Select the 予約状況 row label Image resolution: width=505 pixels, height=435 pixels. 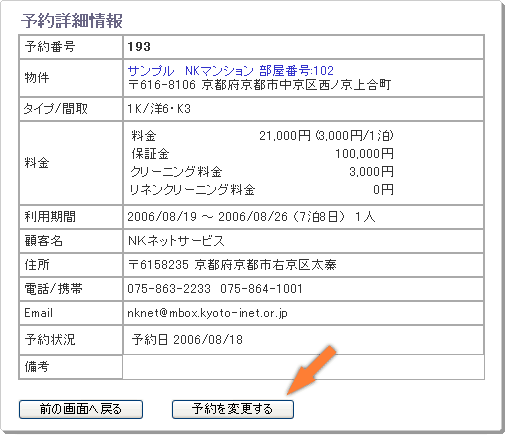[50, 340]
